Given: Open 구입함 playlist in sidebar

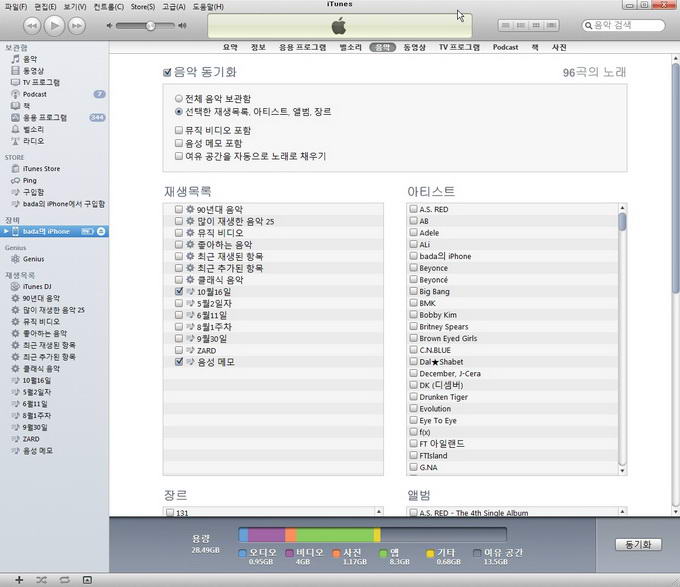Looking at the screenshot, I should pyautogui.click(x=33, y=192).
